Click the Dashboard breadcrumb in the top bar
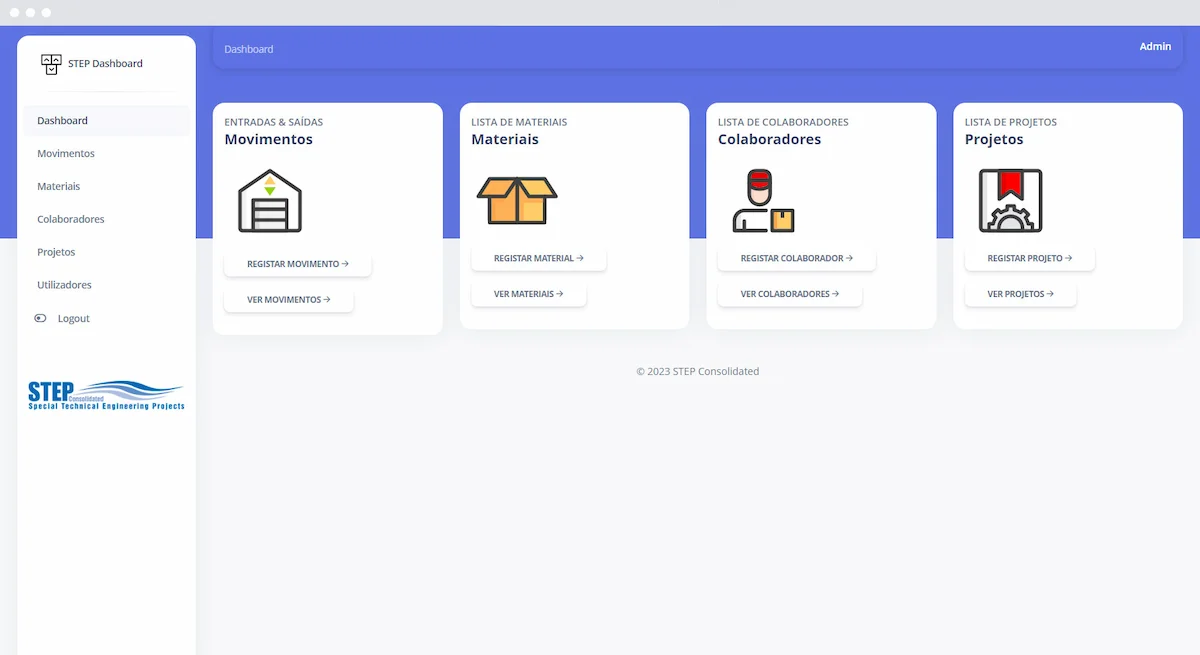This screenshot has height=655, width=1200. point(248,48)
